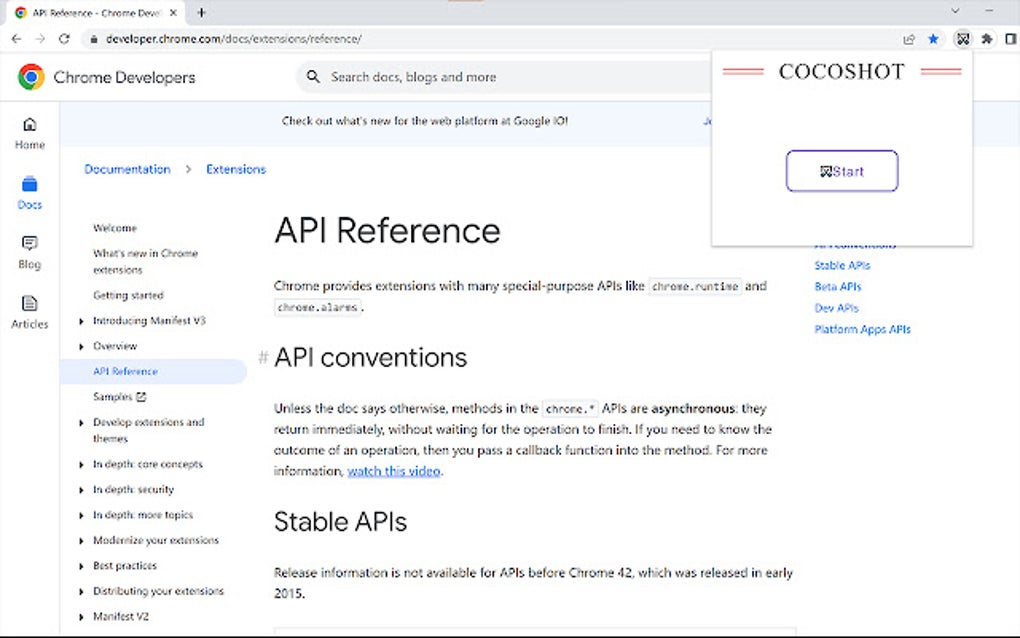
Task: Bookmark this page via the star icon
Action: tap(933, 38)
